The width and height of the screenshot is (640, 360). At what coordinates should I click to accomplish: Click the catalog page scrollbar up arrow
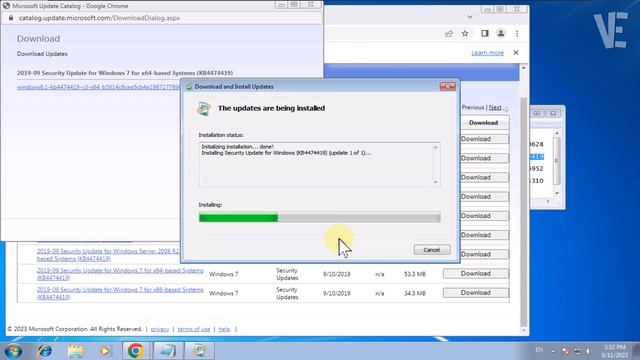point(524,68)
